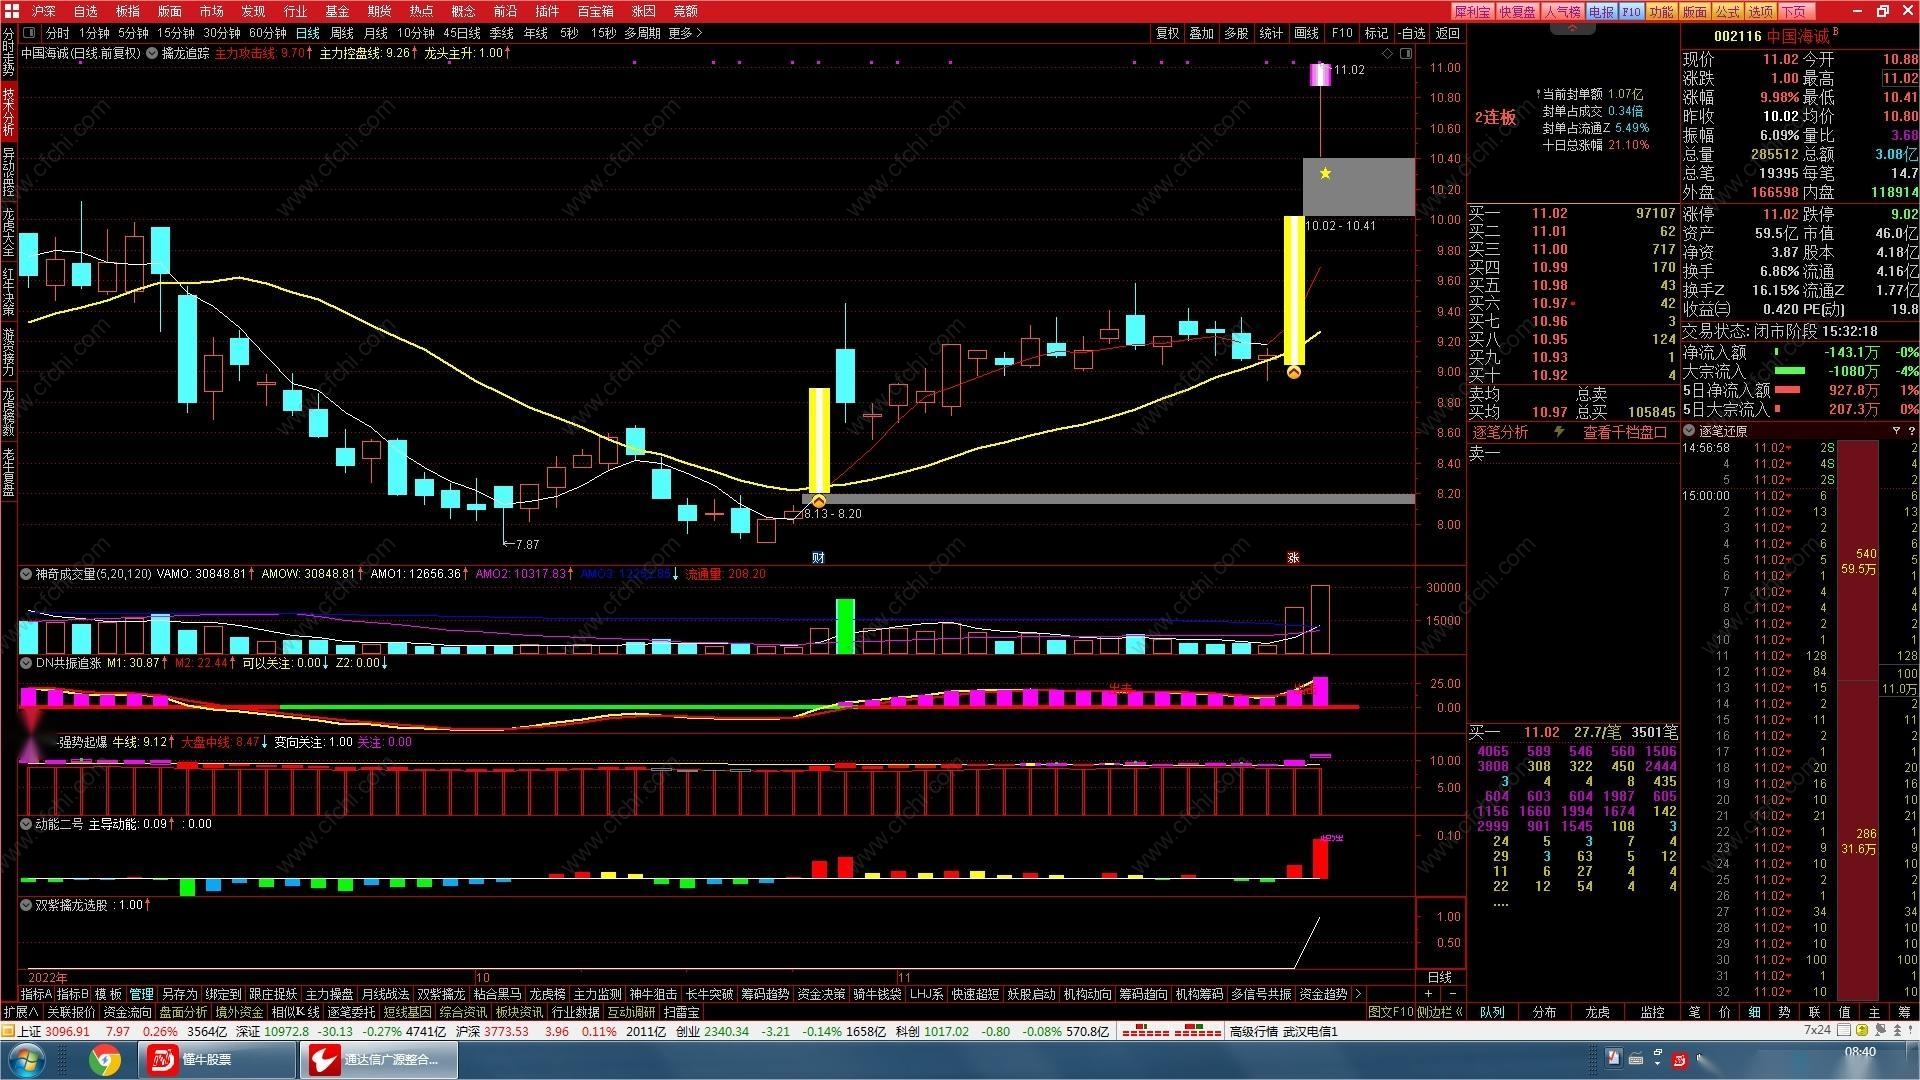Toggle the 神奇成交量 indicator panel circle

26,574
